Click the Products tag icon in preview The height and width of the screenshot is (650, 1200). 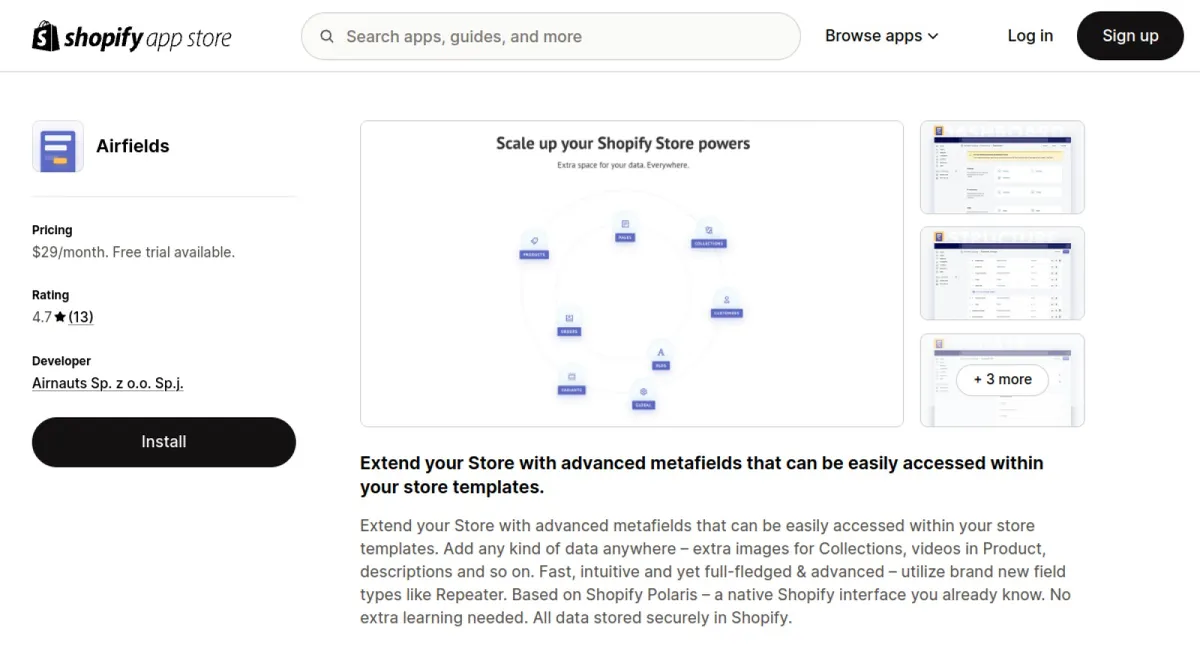534,241
